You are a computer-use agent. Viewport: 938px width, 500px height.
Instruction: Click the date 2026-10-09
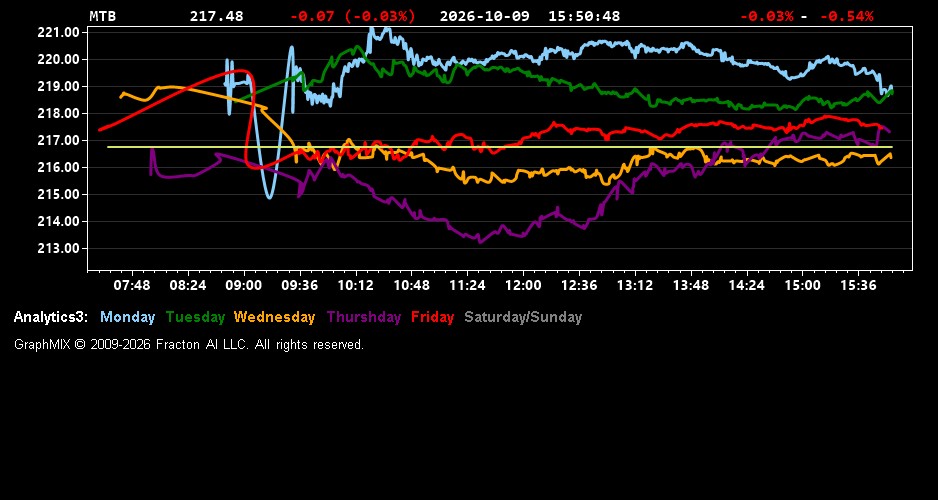pyautogui.click(x=485, y=16)
